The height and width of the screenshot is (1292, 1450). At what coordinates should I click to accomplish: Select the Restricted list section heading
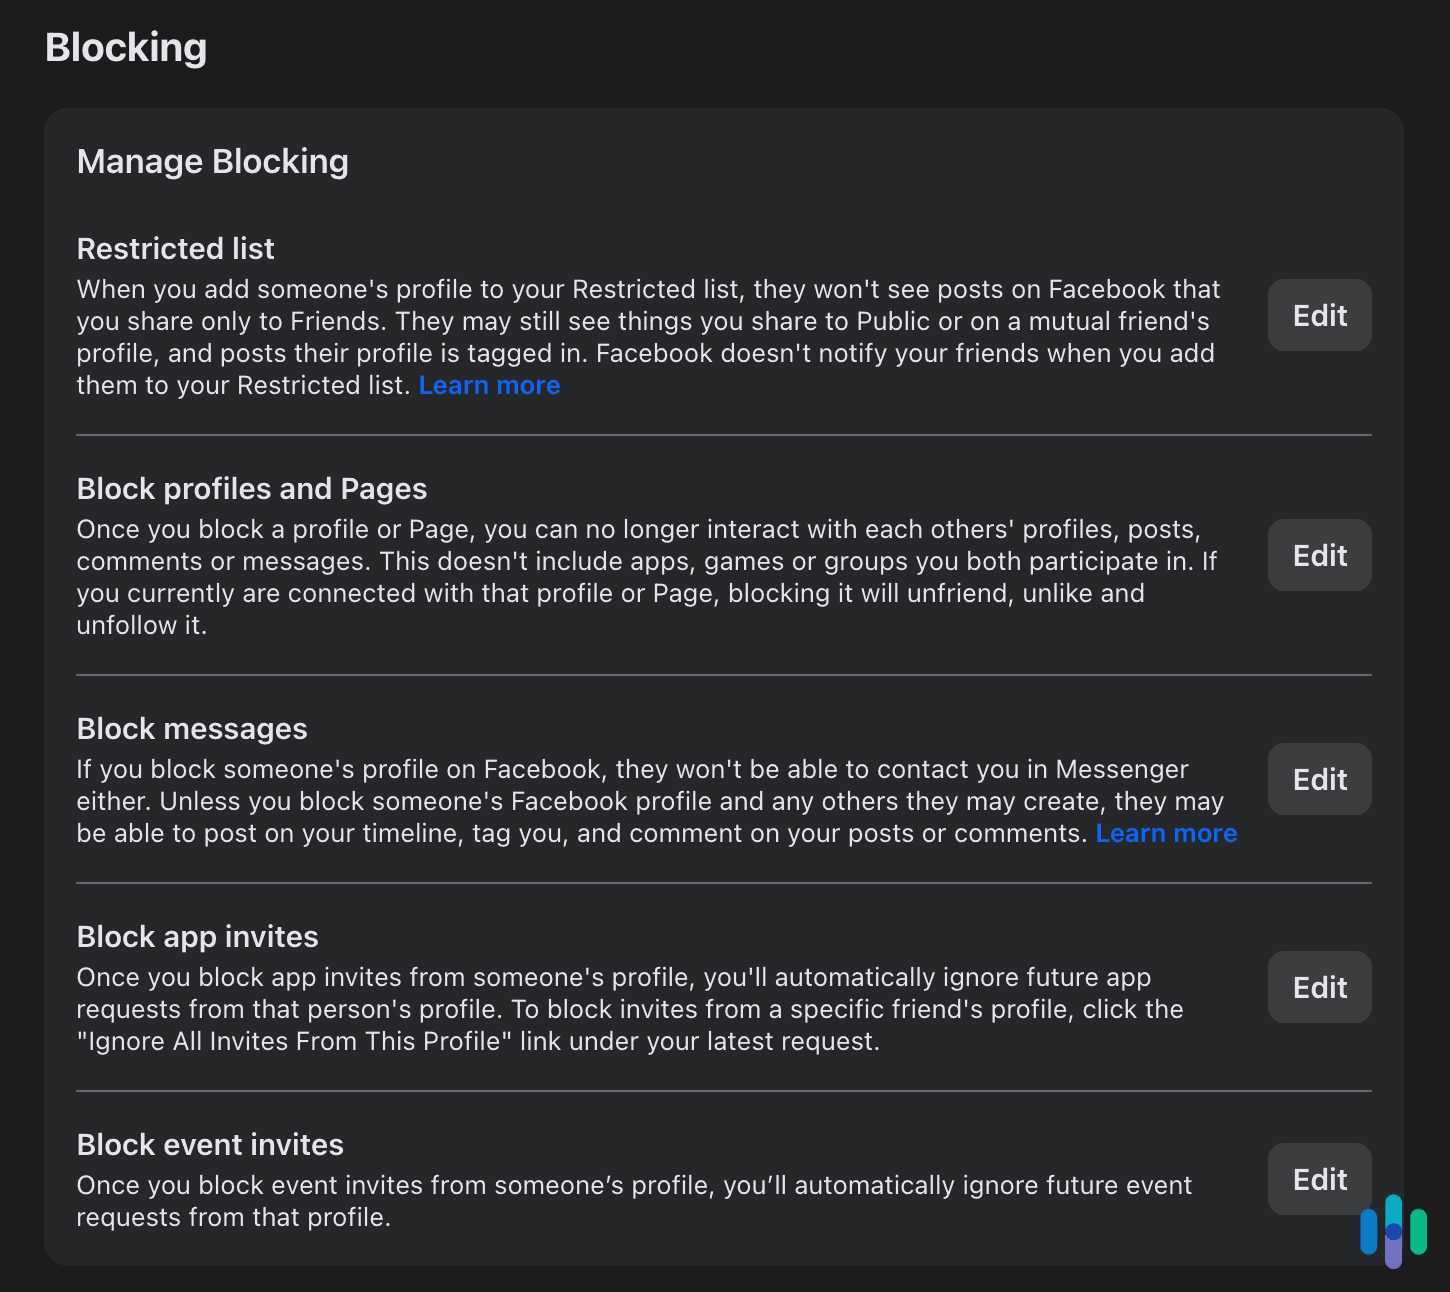(x=175, y=248)
